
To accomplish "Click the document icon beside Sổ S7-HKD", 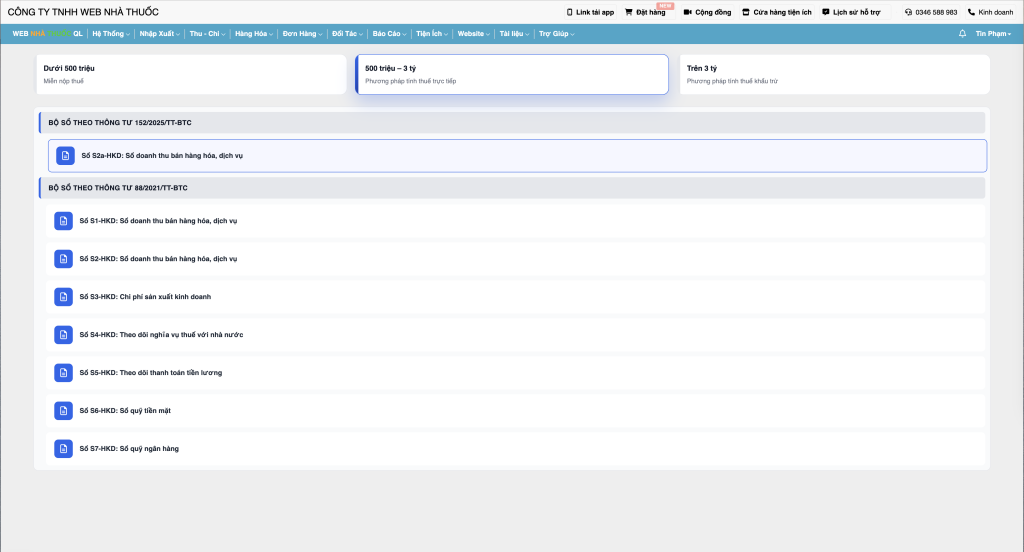I will tap(63, 448).
